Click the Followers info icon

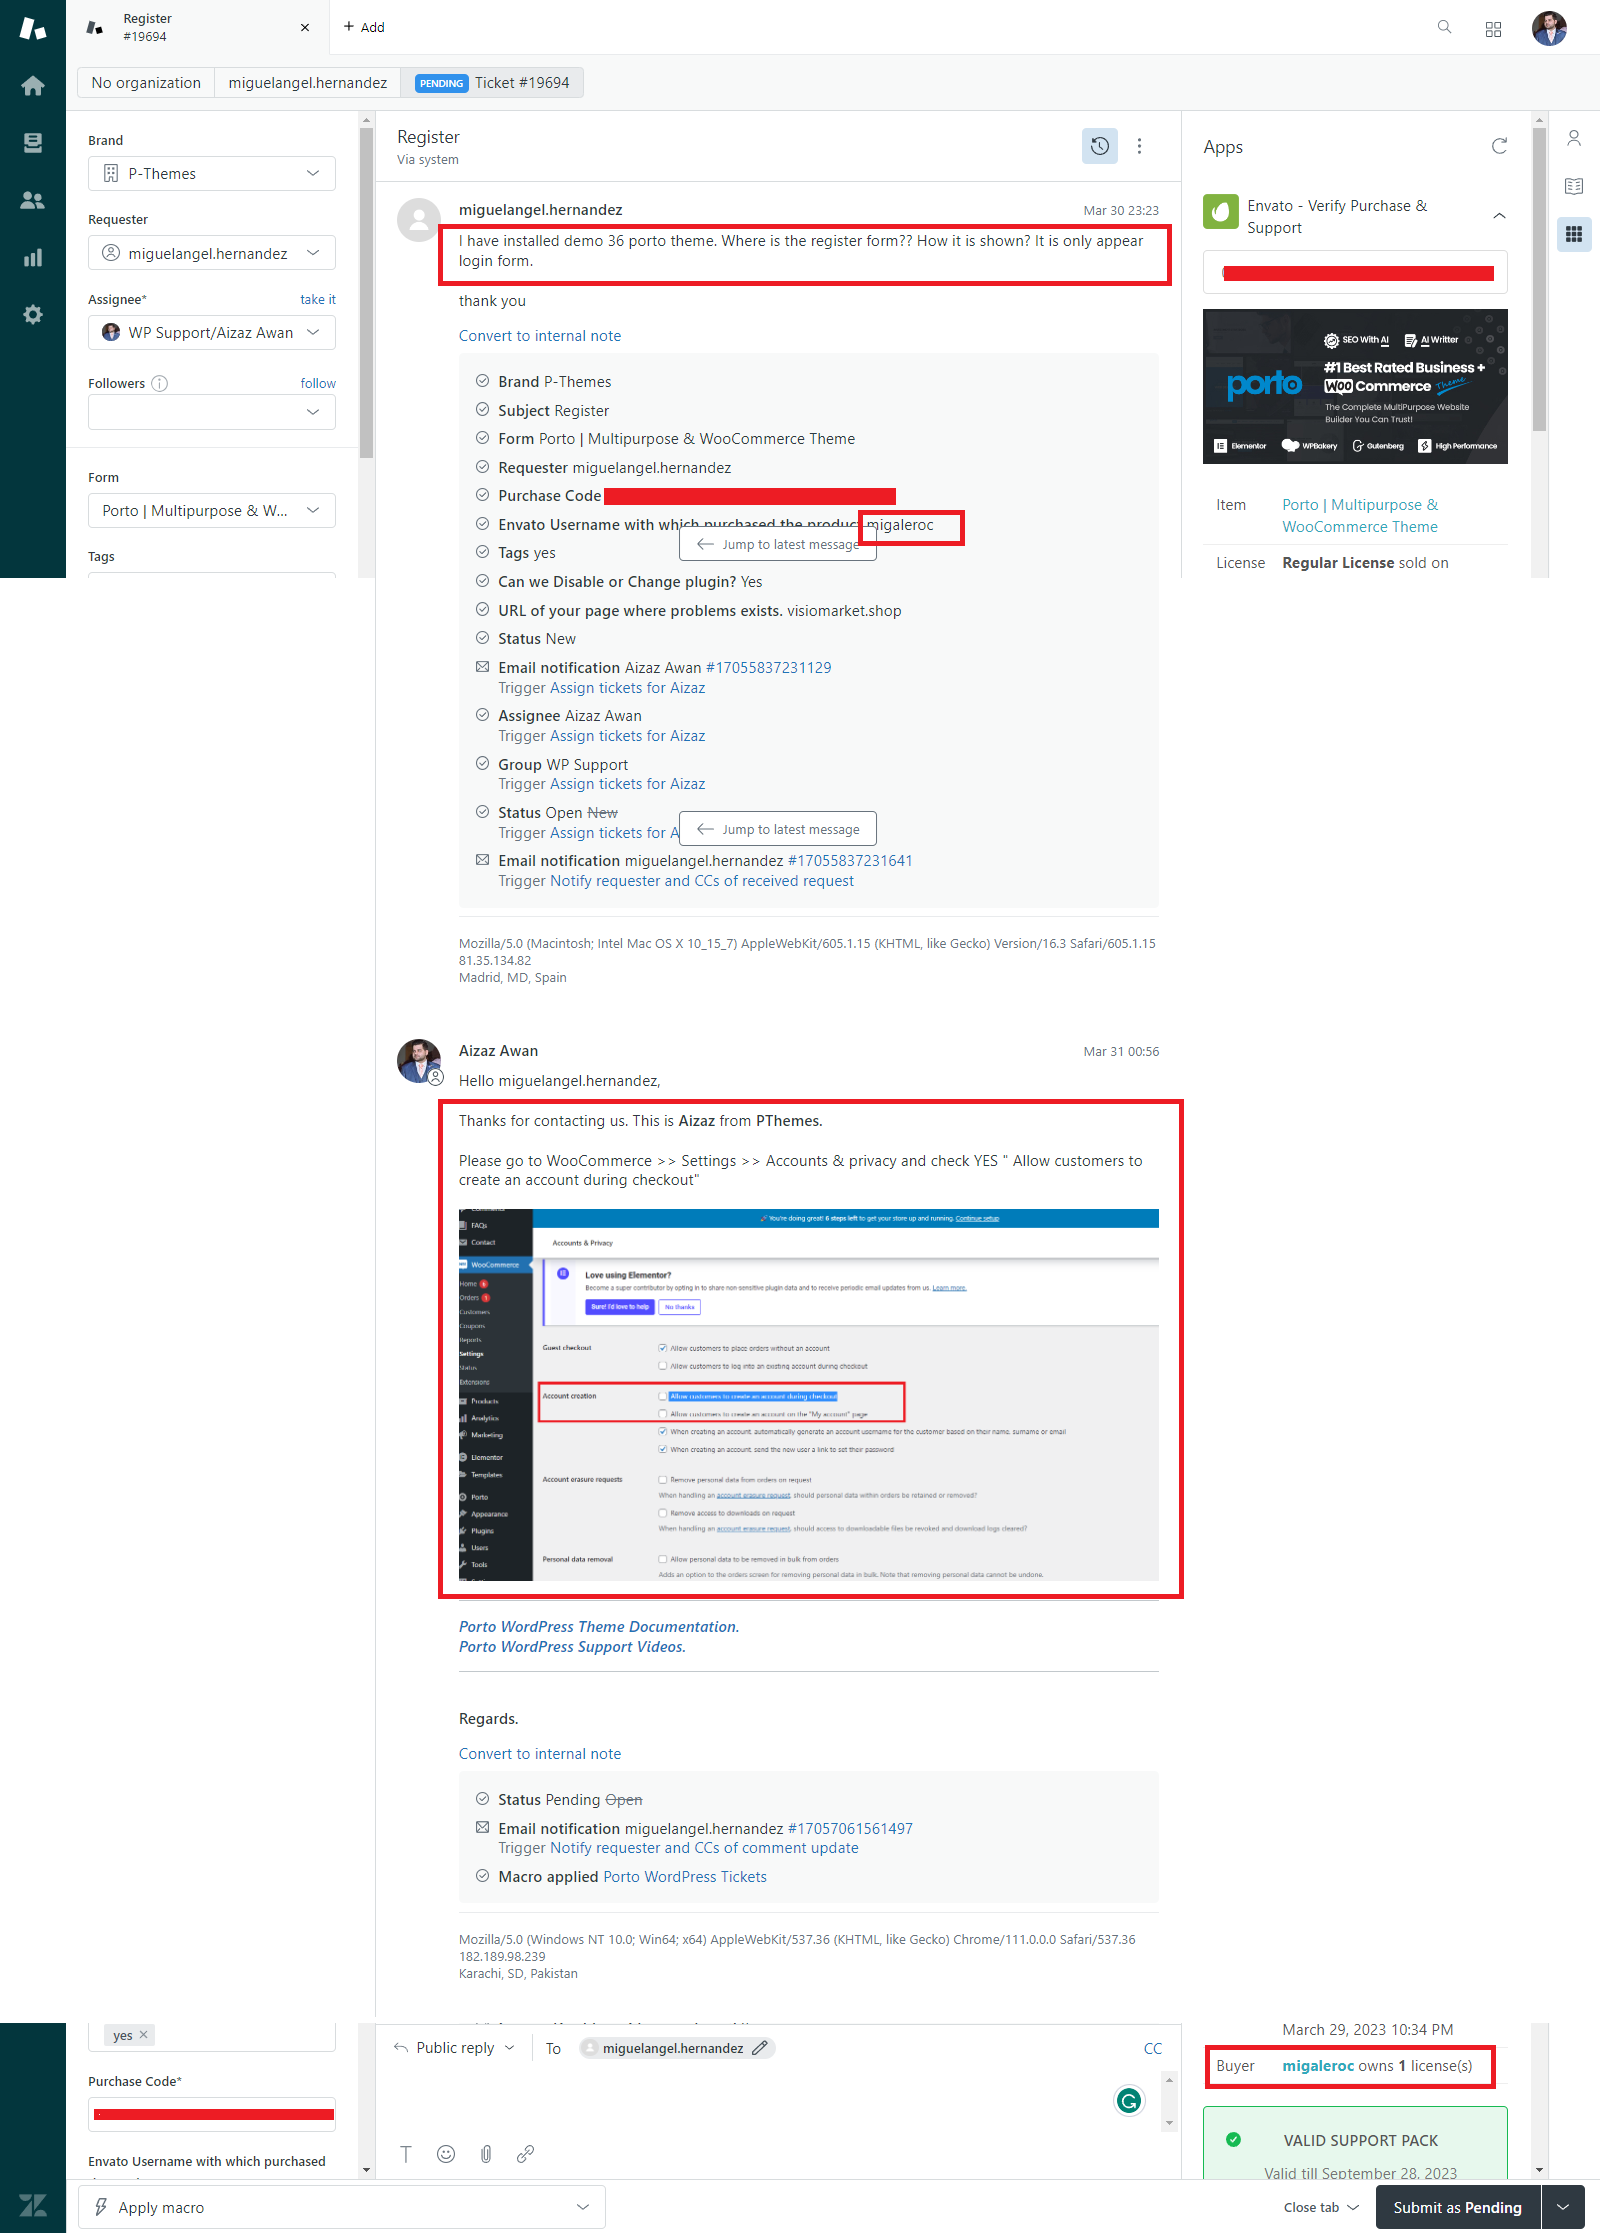click(159, 383)
